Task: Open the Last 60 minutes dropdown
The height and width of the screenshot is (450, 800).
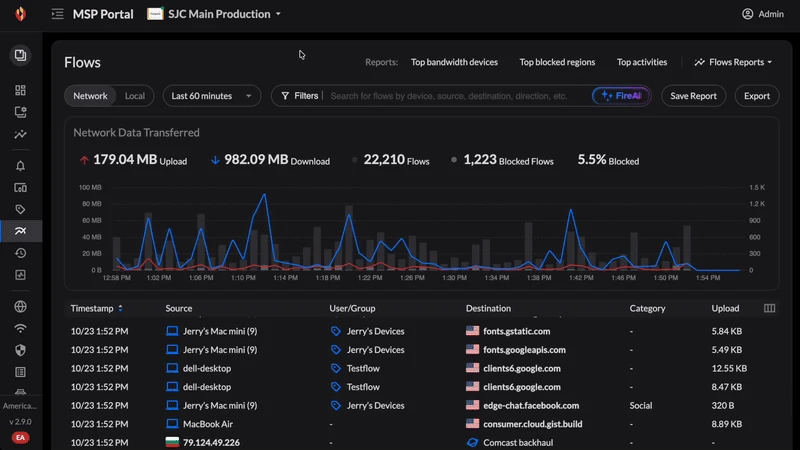Action: 211,96
